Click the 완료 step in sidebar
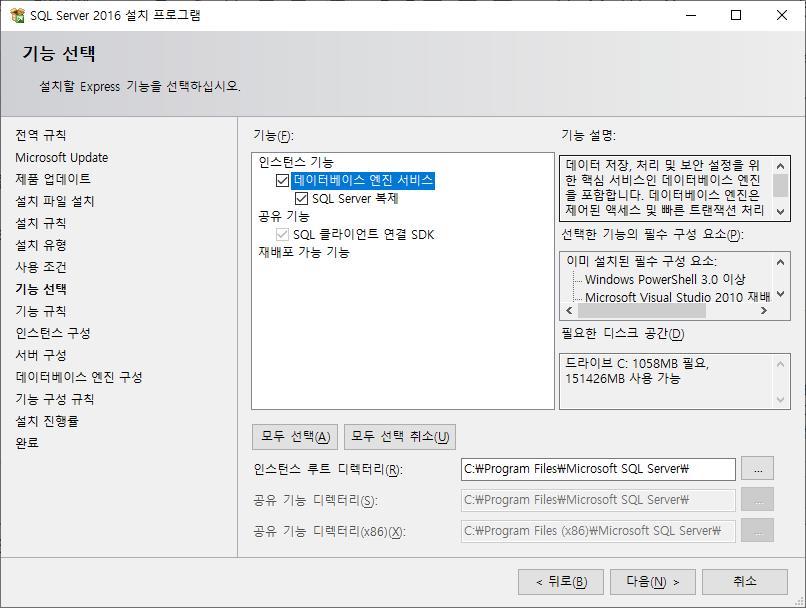Viewport: 806px width, 608px height. [27, 443]
